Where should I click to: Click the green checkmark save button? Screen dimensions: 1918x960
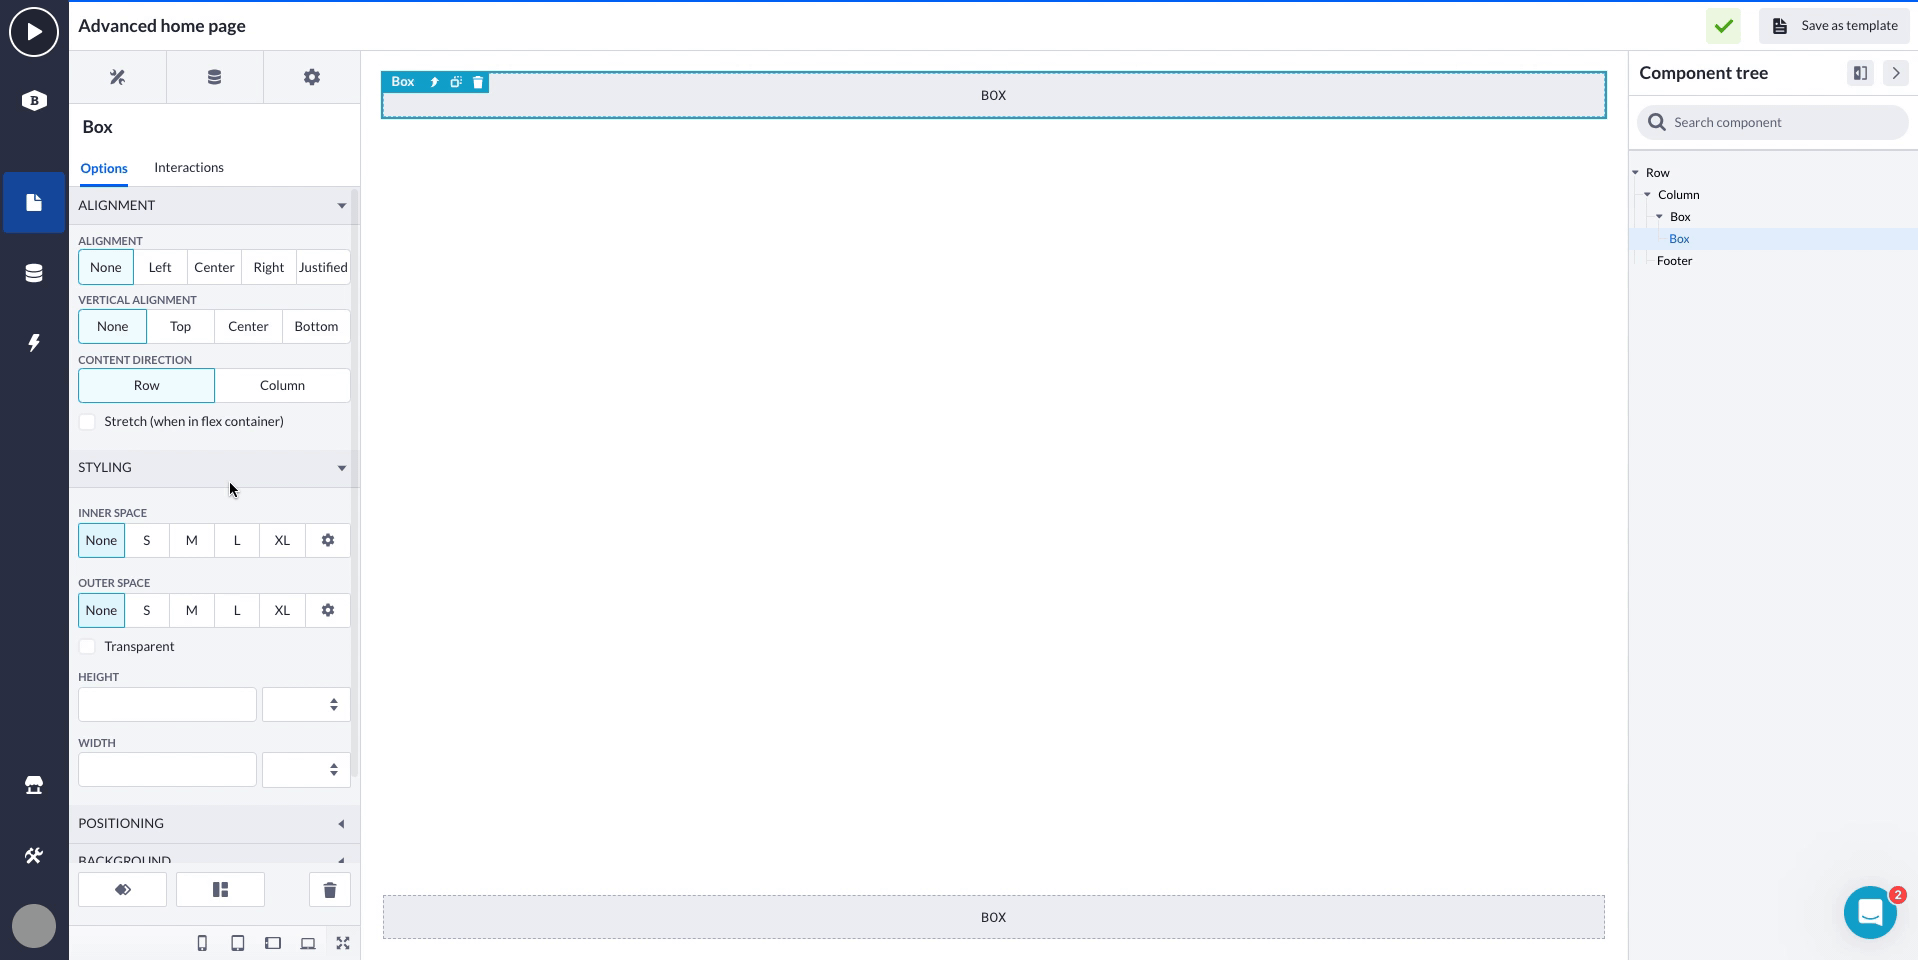[1723, 26]
